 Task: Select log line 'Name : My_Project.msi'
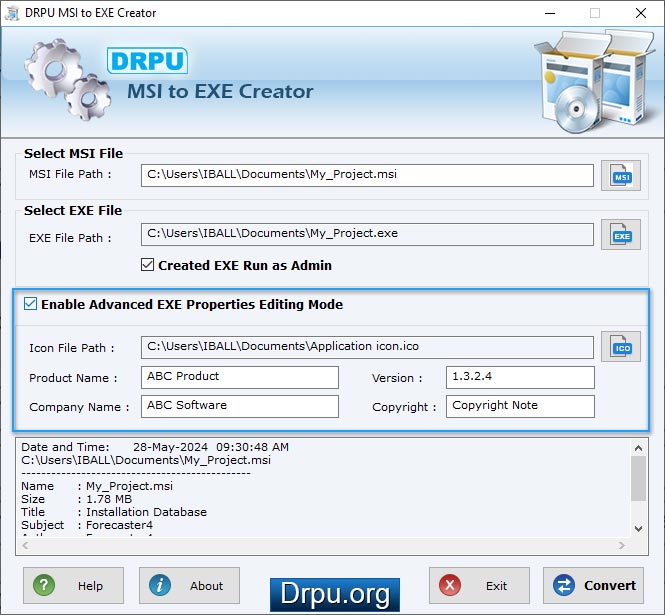point(97,486)
